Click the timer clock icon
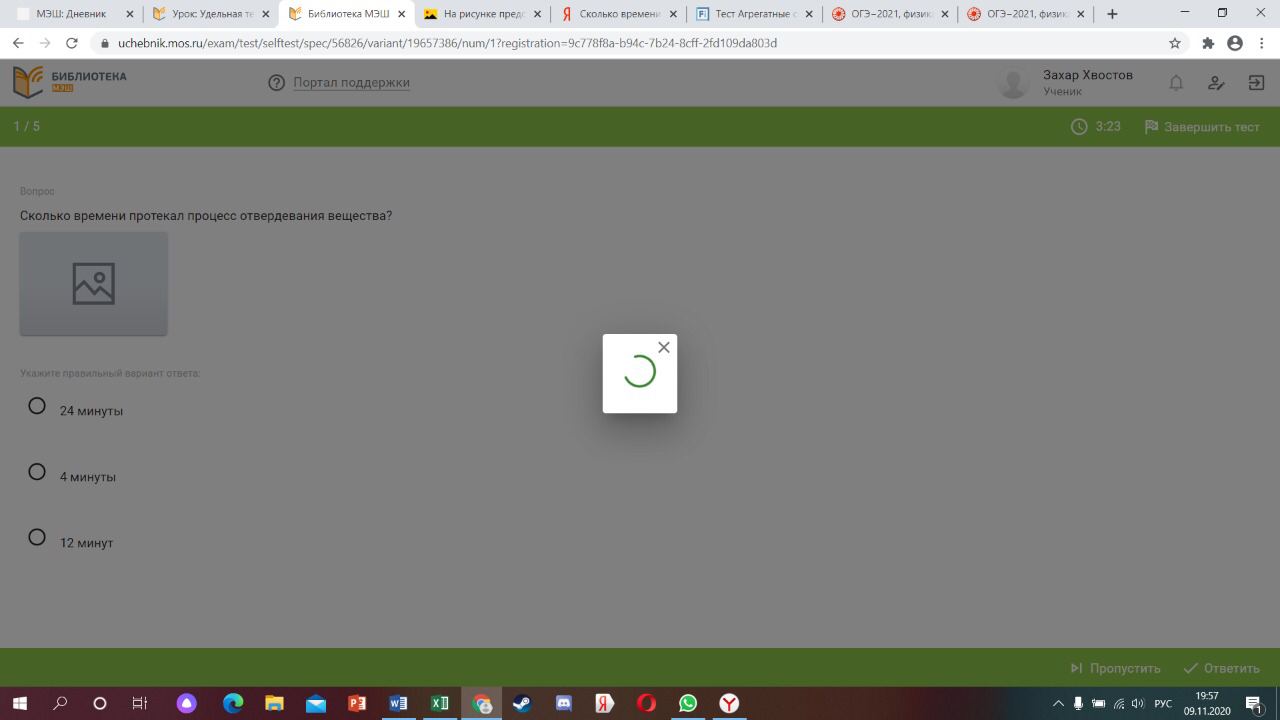Screen dimensions: 1280x720 [1079, 127]
